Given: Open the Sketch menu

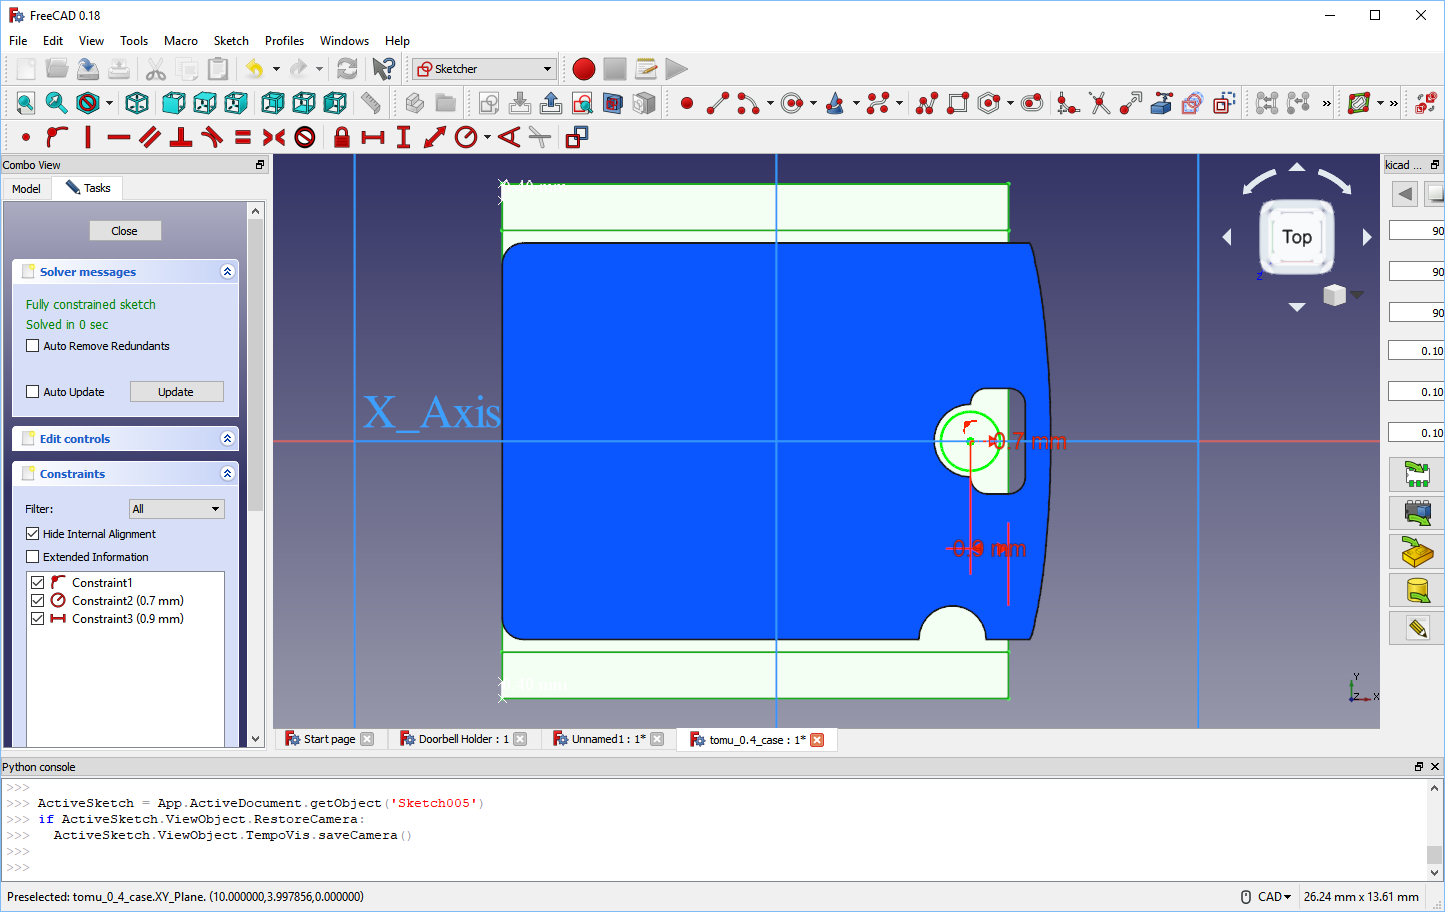Looking at the screenshot, I should [231, 41].
